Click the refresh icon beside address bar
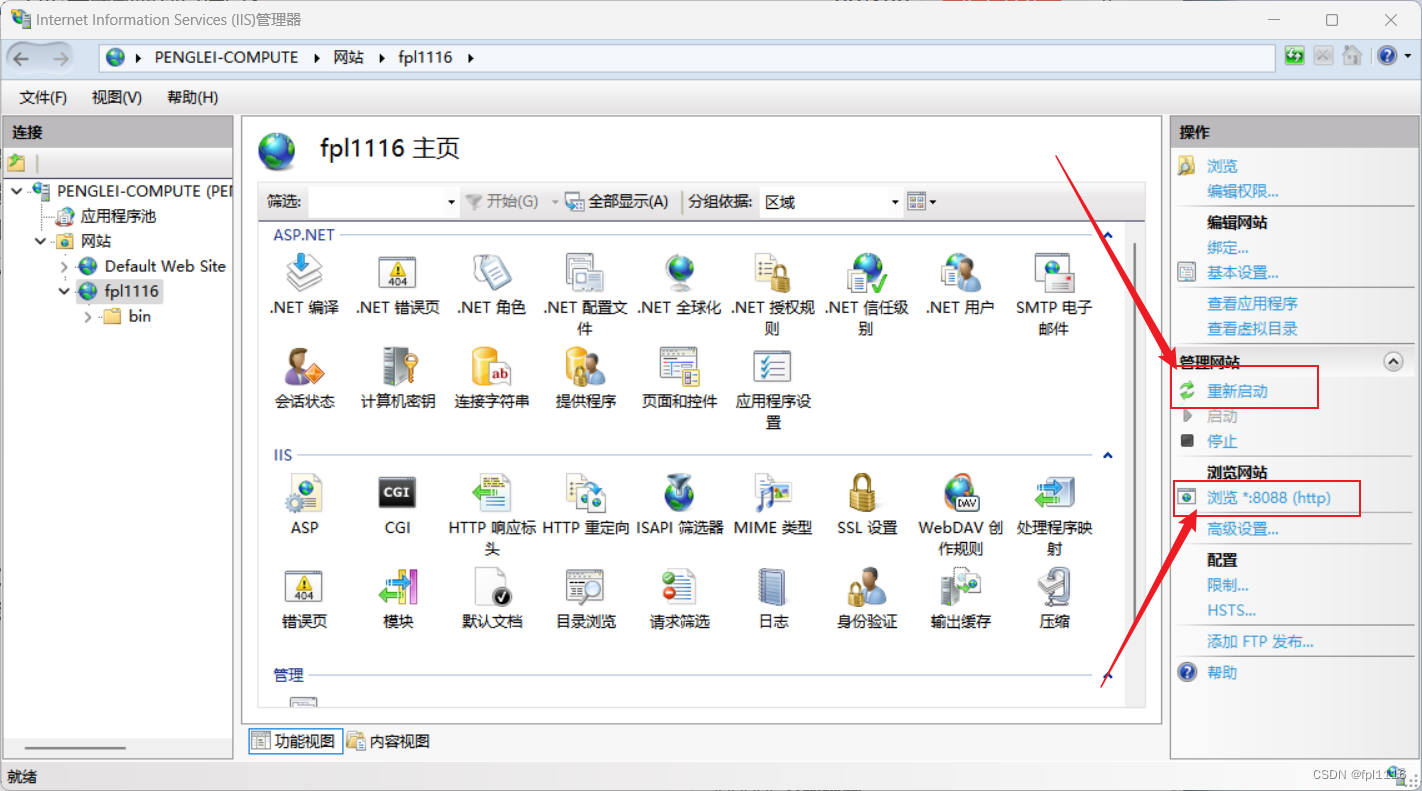This screenshot has width=1422, height=791. coord(1294,56)
